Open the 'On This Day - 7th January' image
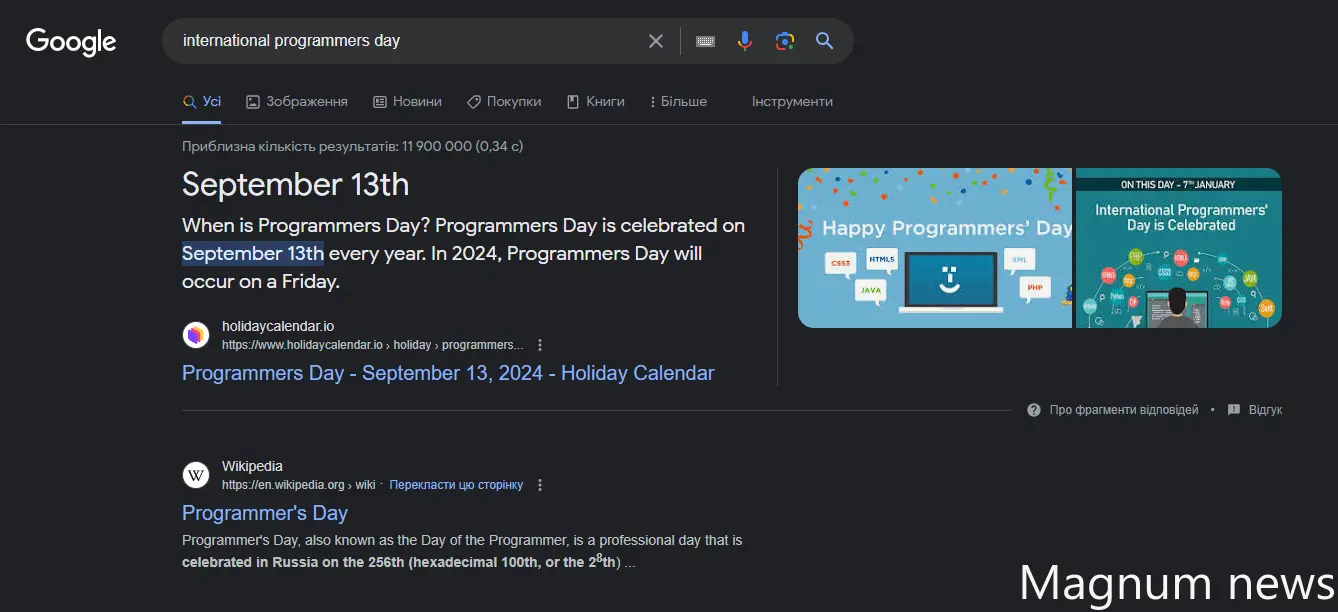The height and width of the screenshot is (612, 1338). [1179, 248]
